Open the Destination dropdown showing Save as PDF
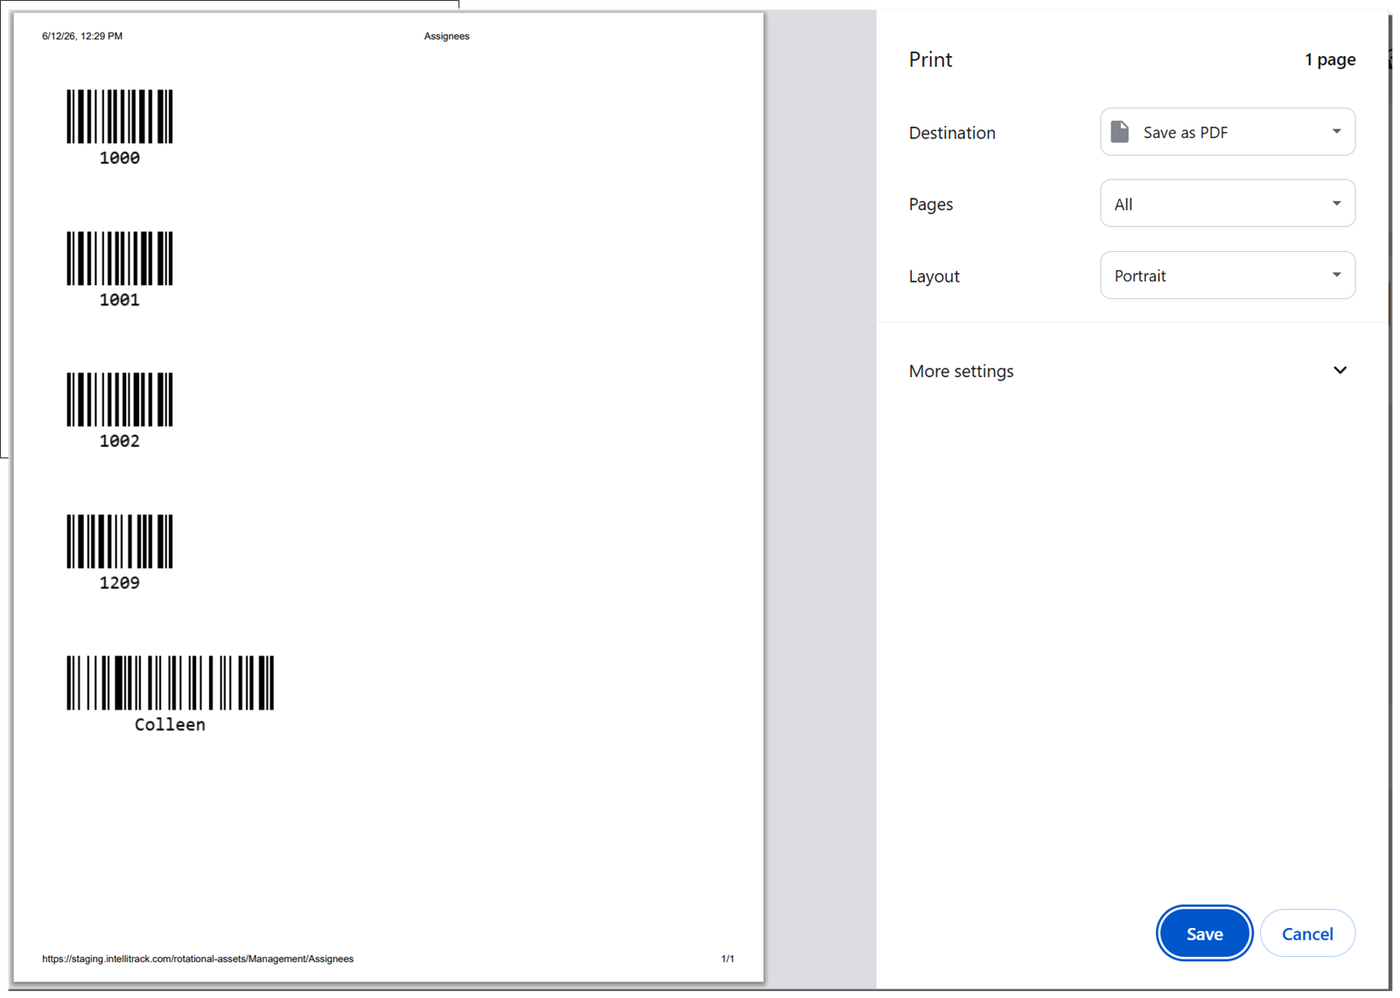 [1227, 132]
